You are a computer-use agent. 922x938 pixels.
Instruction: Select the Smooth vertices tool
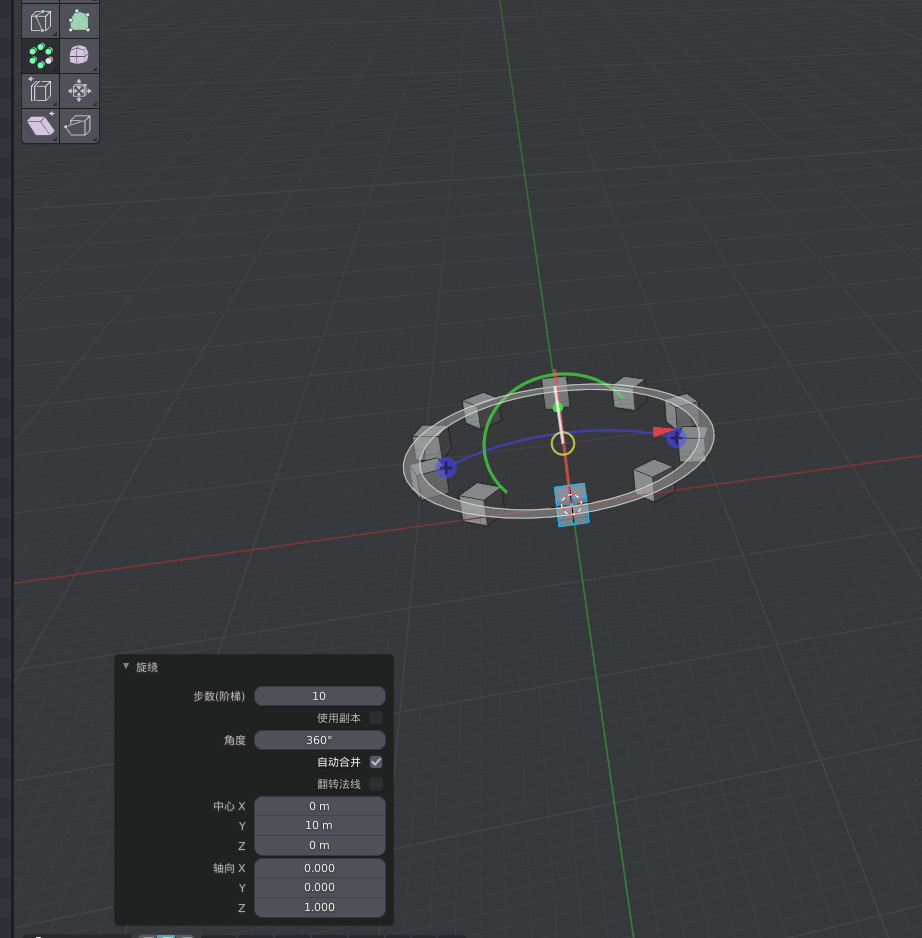tap(79, 56)
